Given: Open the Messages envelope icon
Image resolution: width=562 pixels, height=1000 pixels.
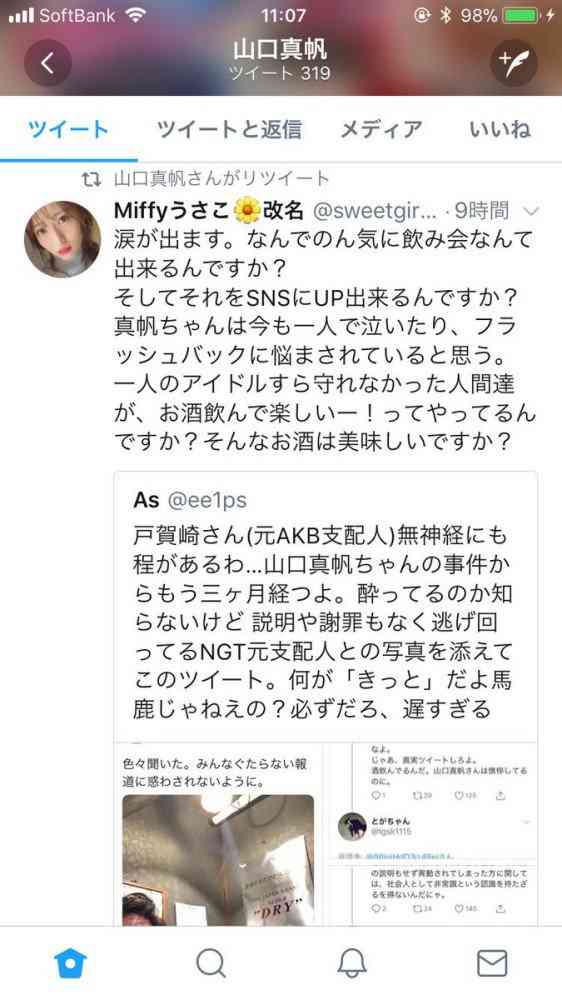Looking at the screenshot, I should 492,962.
